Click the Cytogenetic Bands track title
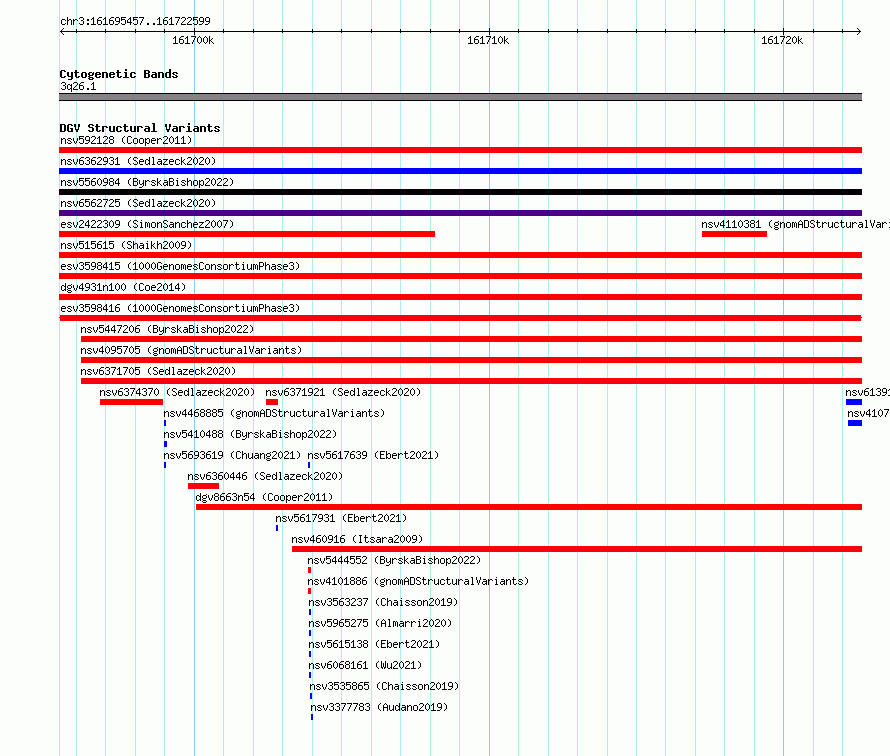 point(119,74)
